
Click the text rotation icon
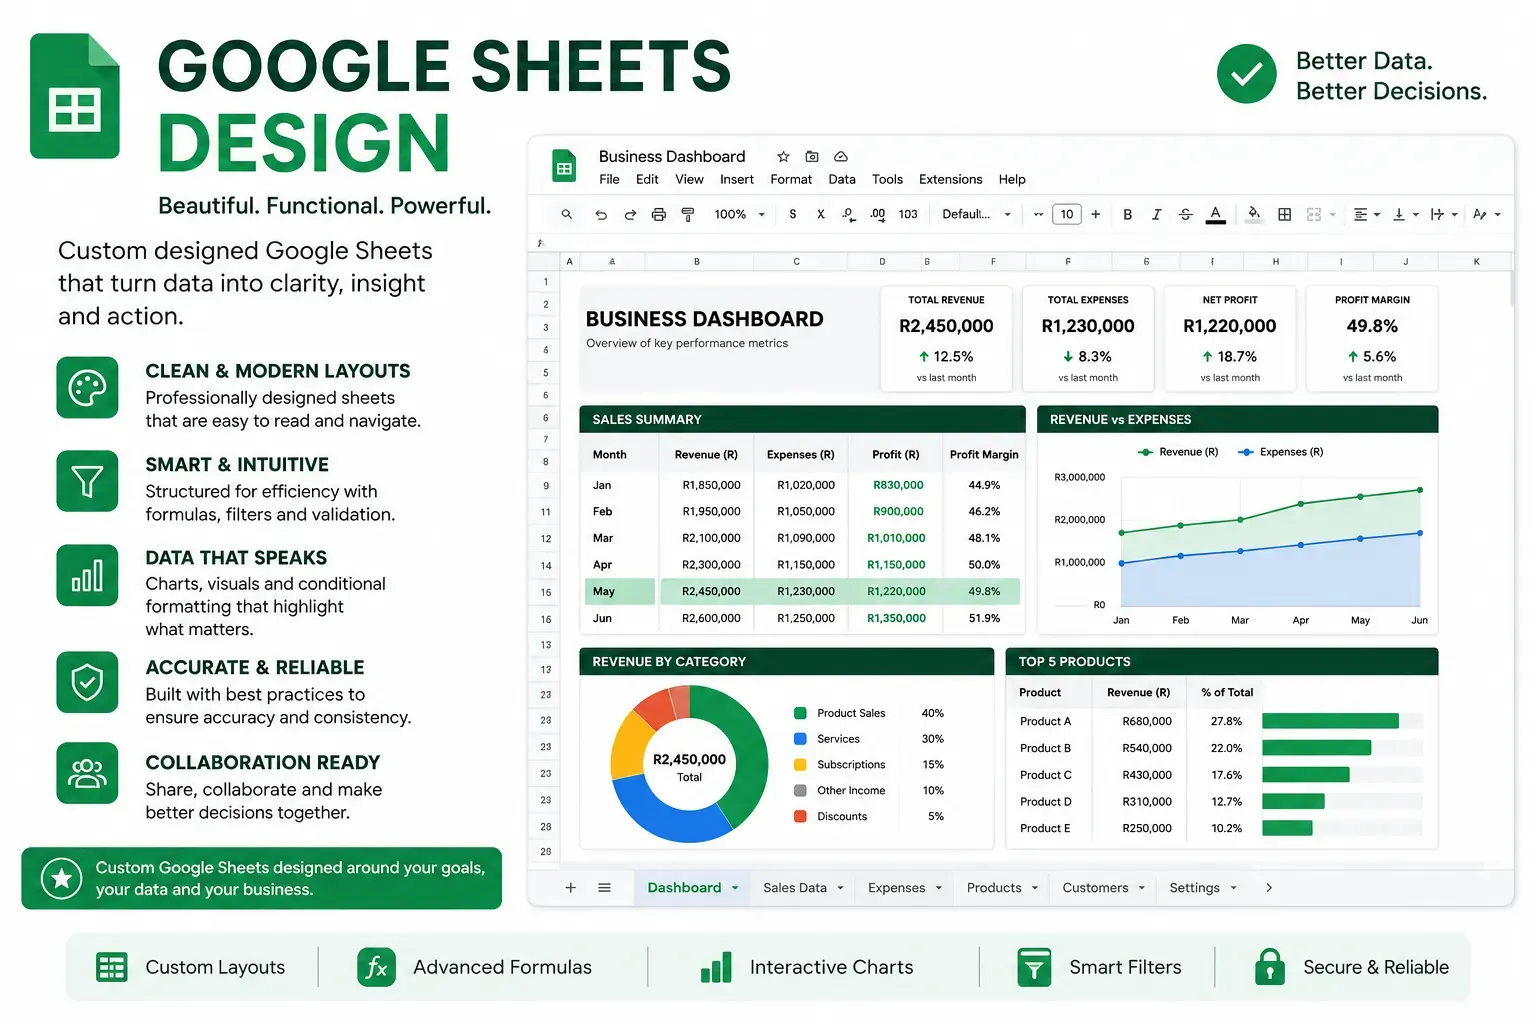pyautogui.click(x=1480, y=214)
